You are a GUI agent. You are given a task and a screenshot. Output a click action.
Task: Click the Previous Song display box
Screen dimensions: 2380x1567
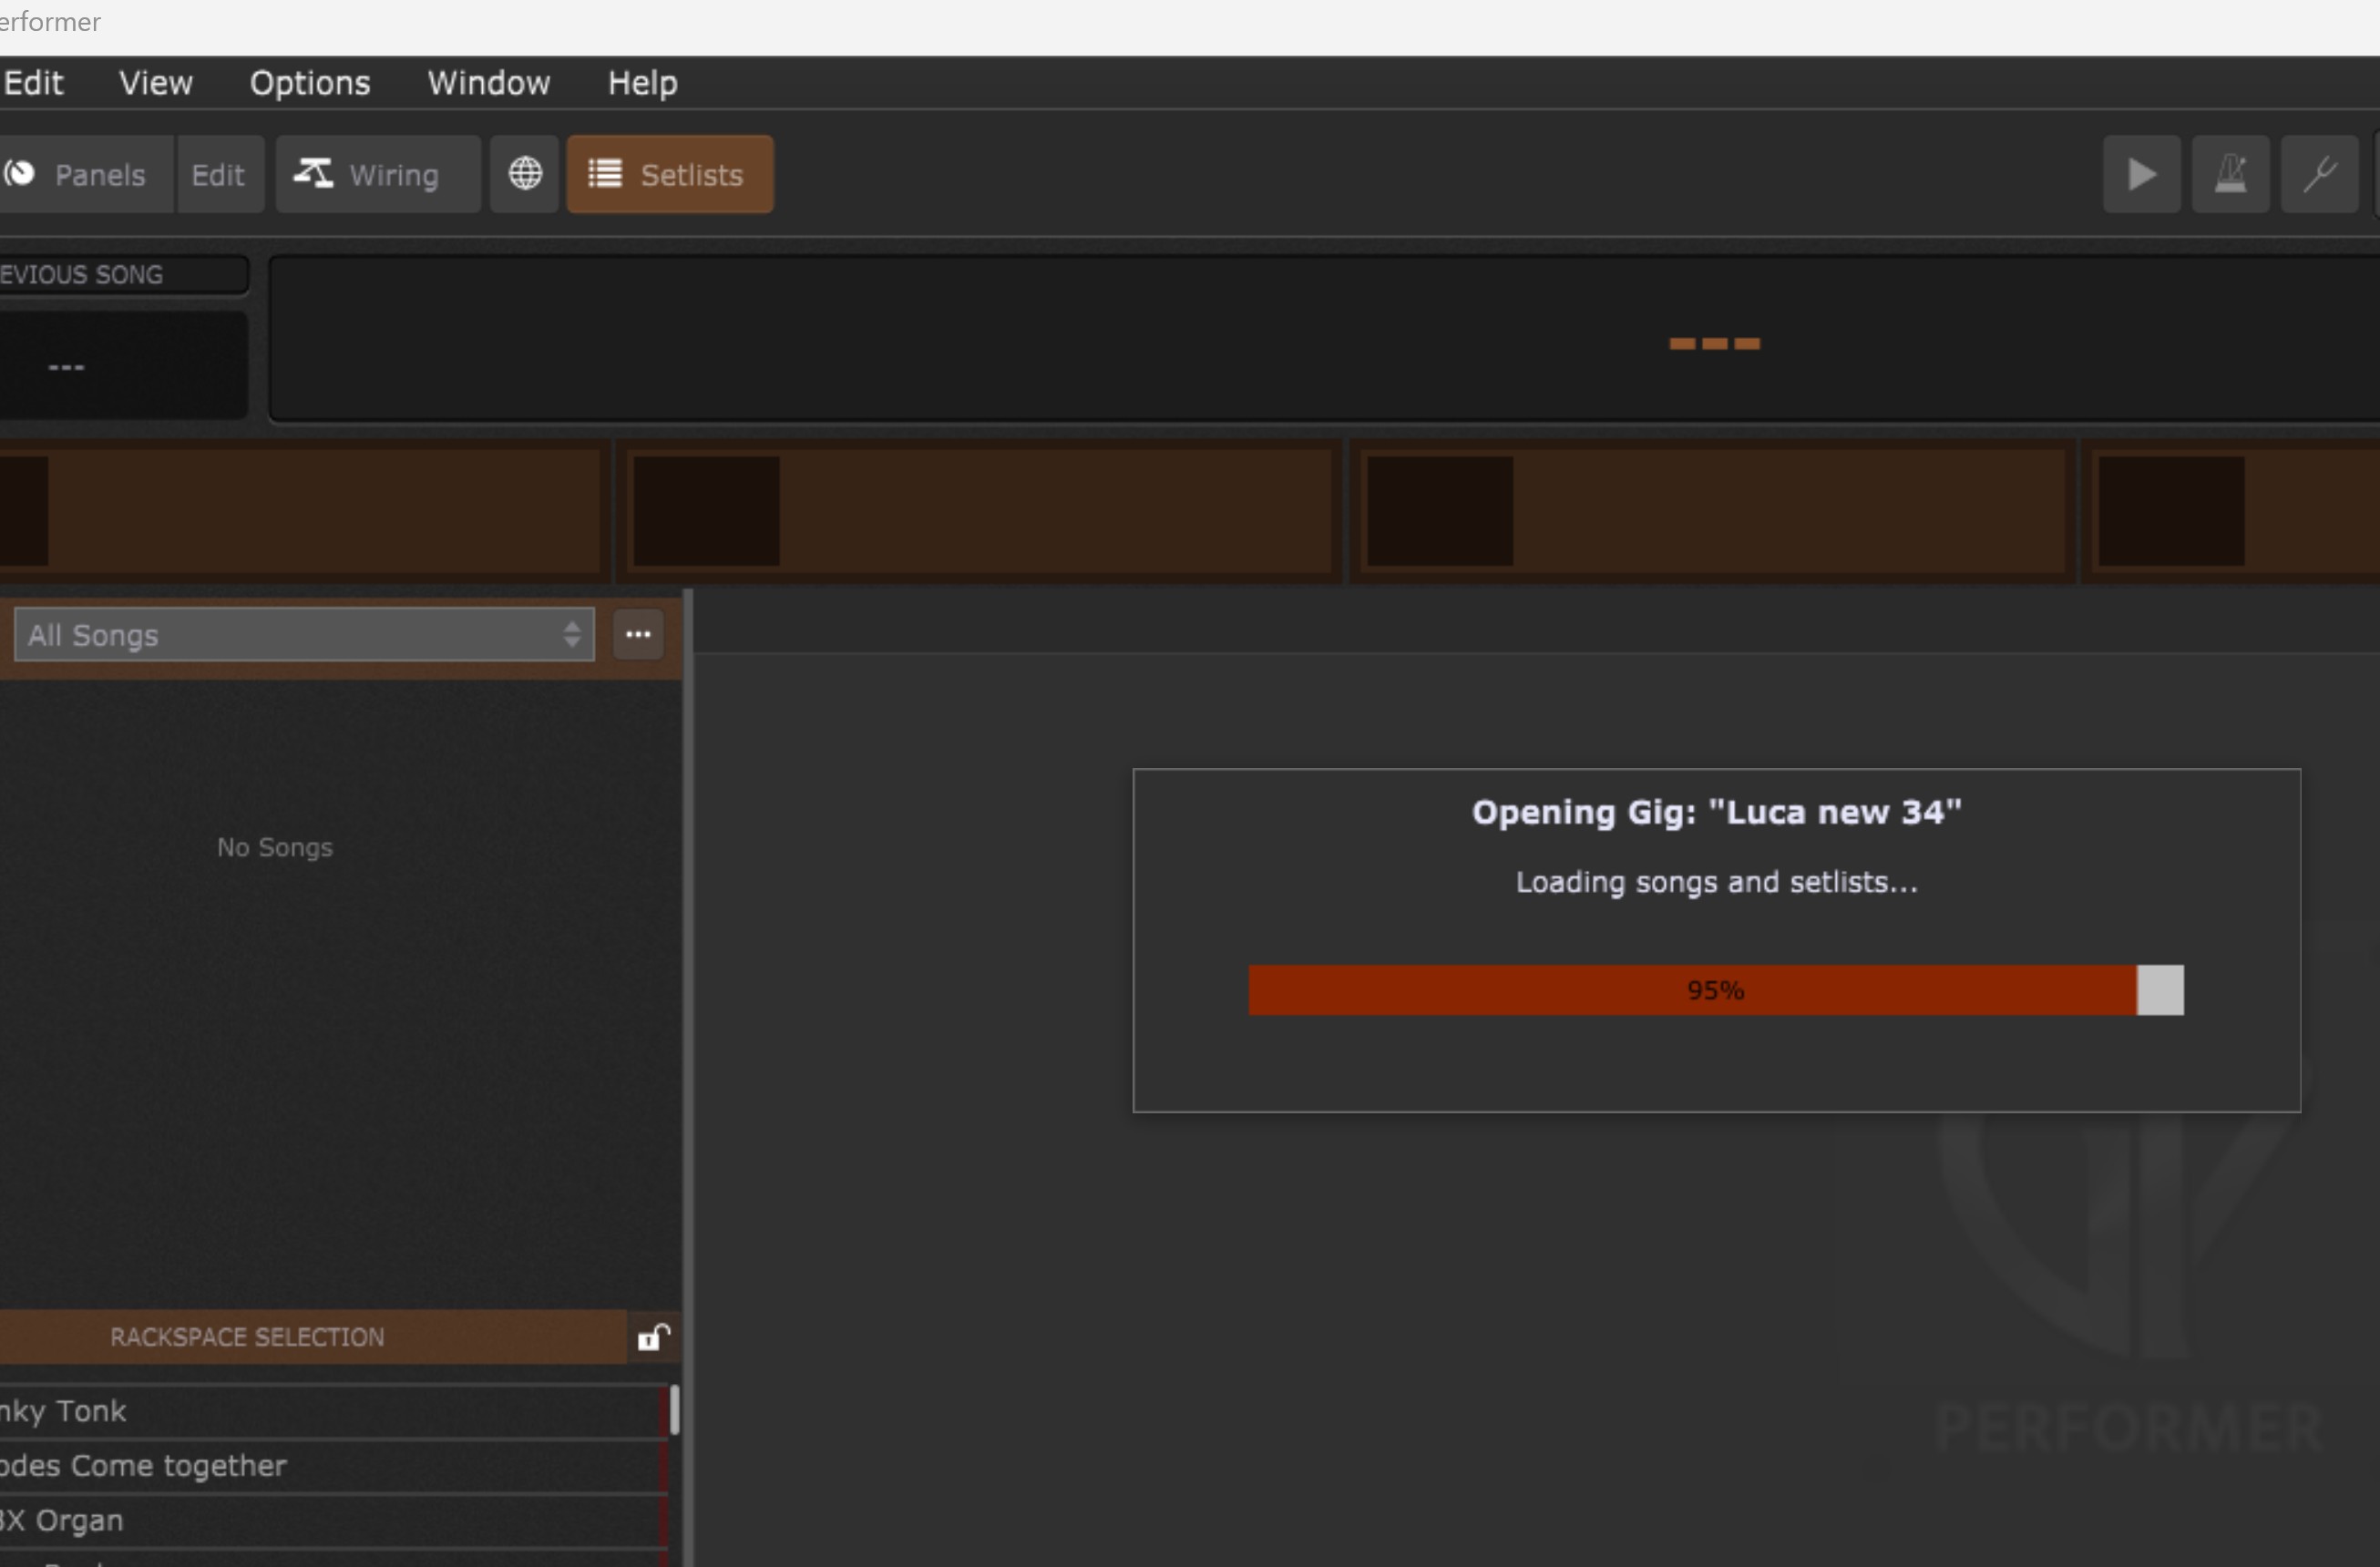click(120, 365)
